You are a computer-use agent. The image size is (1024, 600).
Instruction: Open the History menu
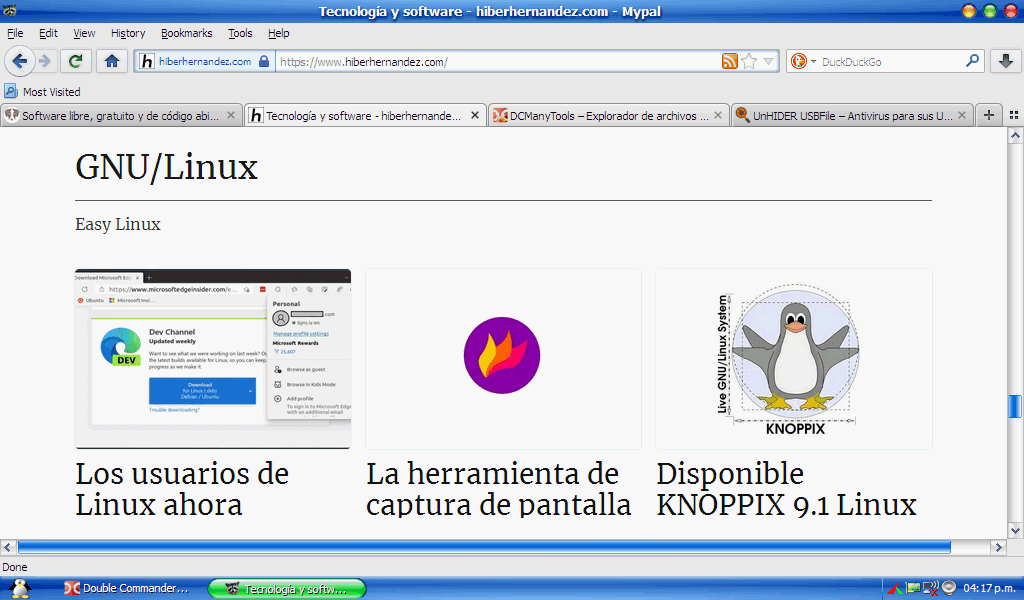pyautogui.click(x=128, y=33)
